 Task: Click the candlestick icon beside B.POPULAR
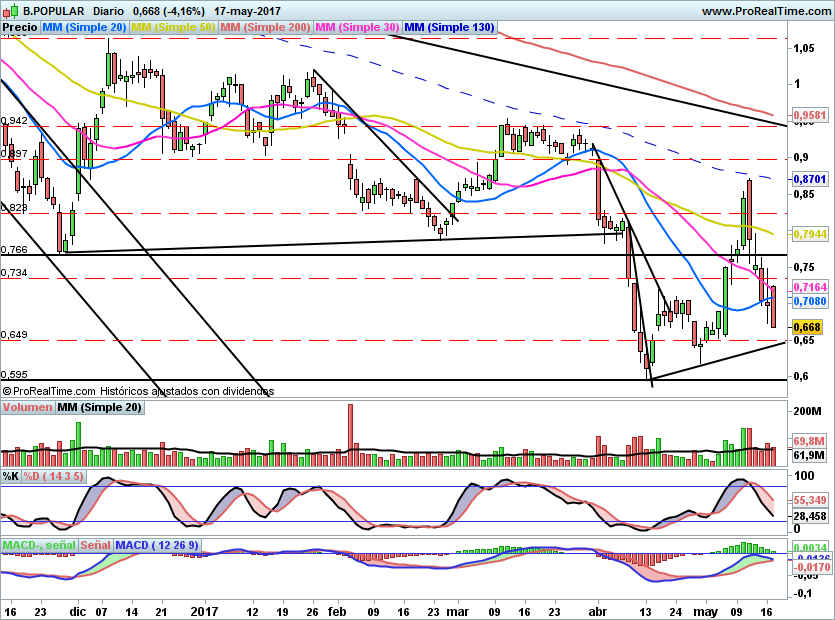(11, 10)
